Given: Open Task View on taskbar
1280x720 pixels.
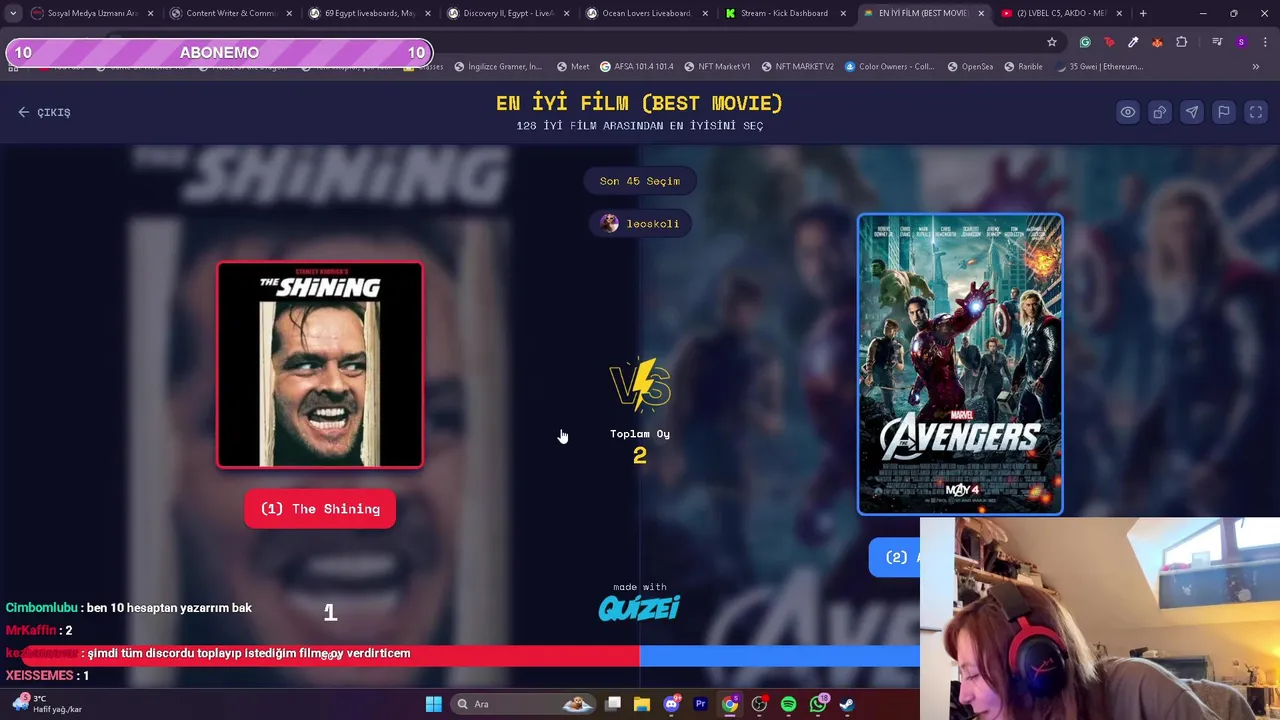Looking at the screenshot, I should click(613, 704).
